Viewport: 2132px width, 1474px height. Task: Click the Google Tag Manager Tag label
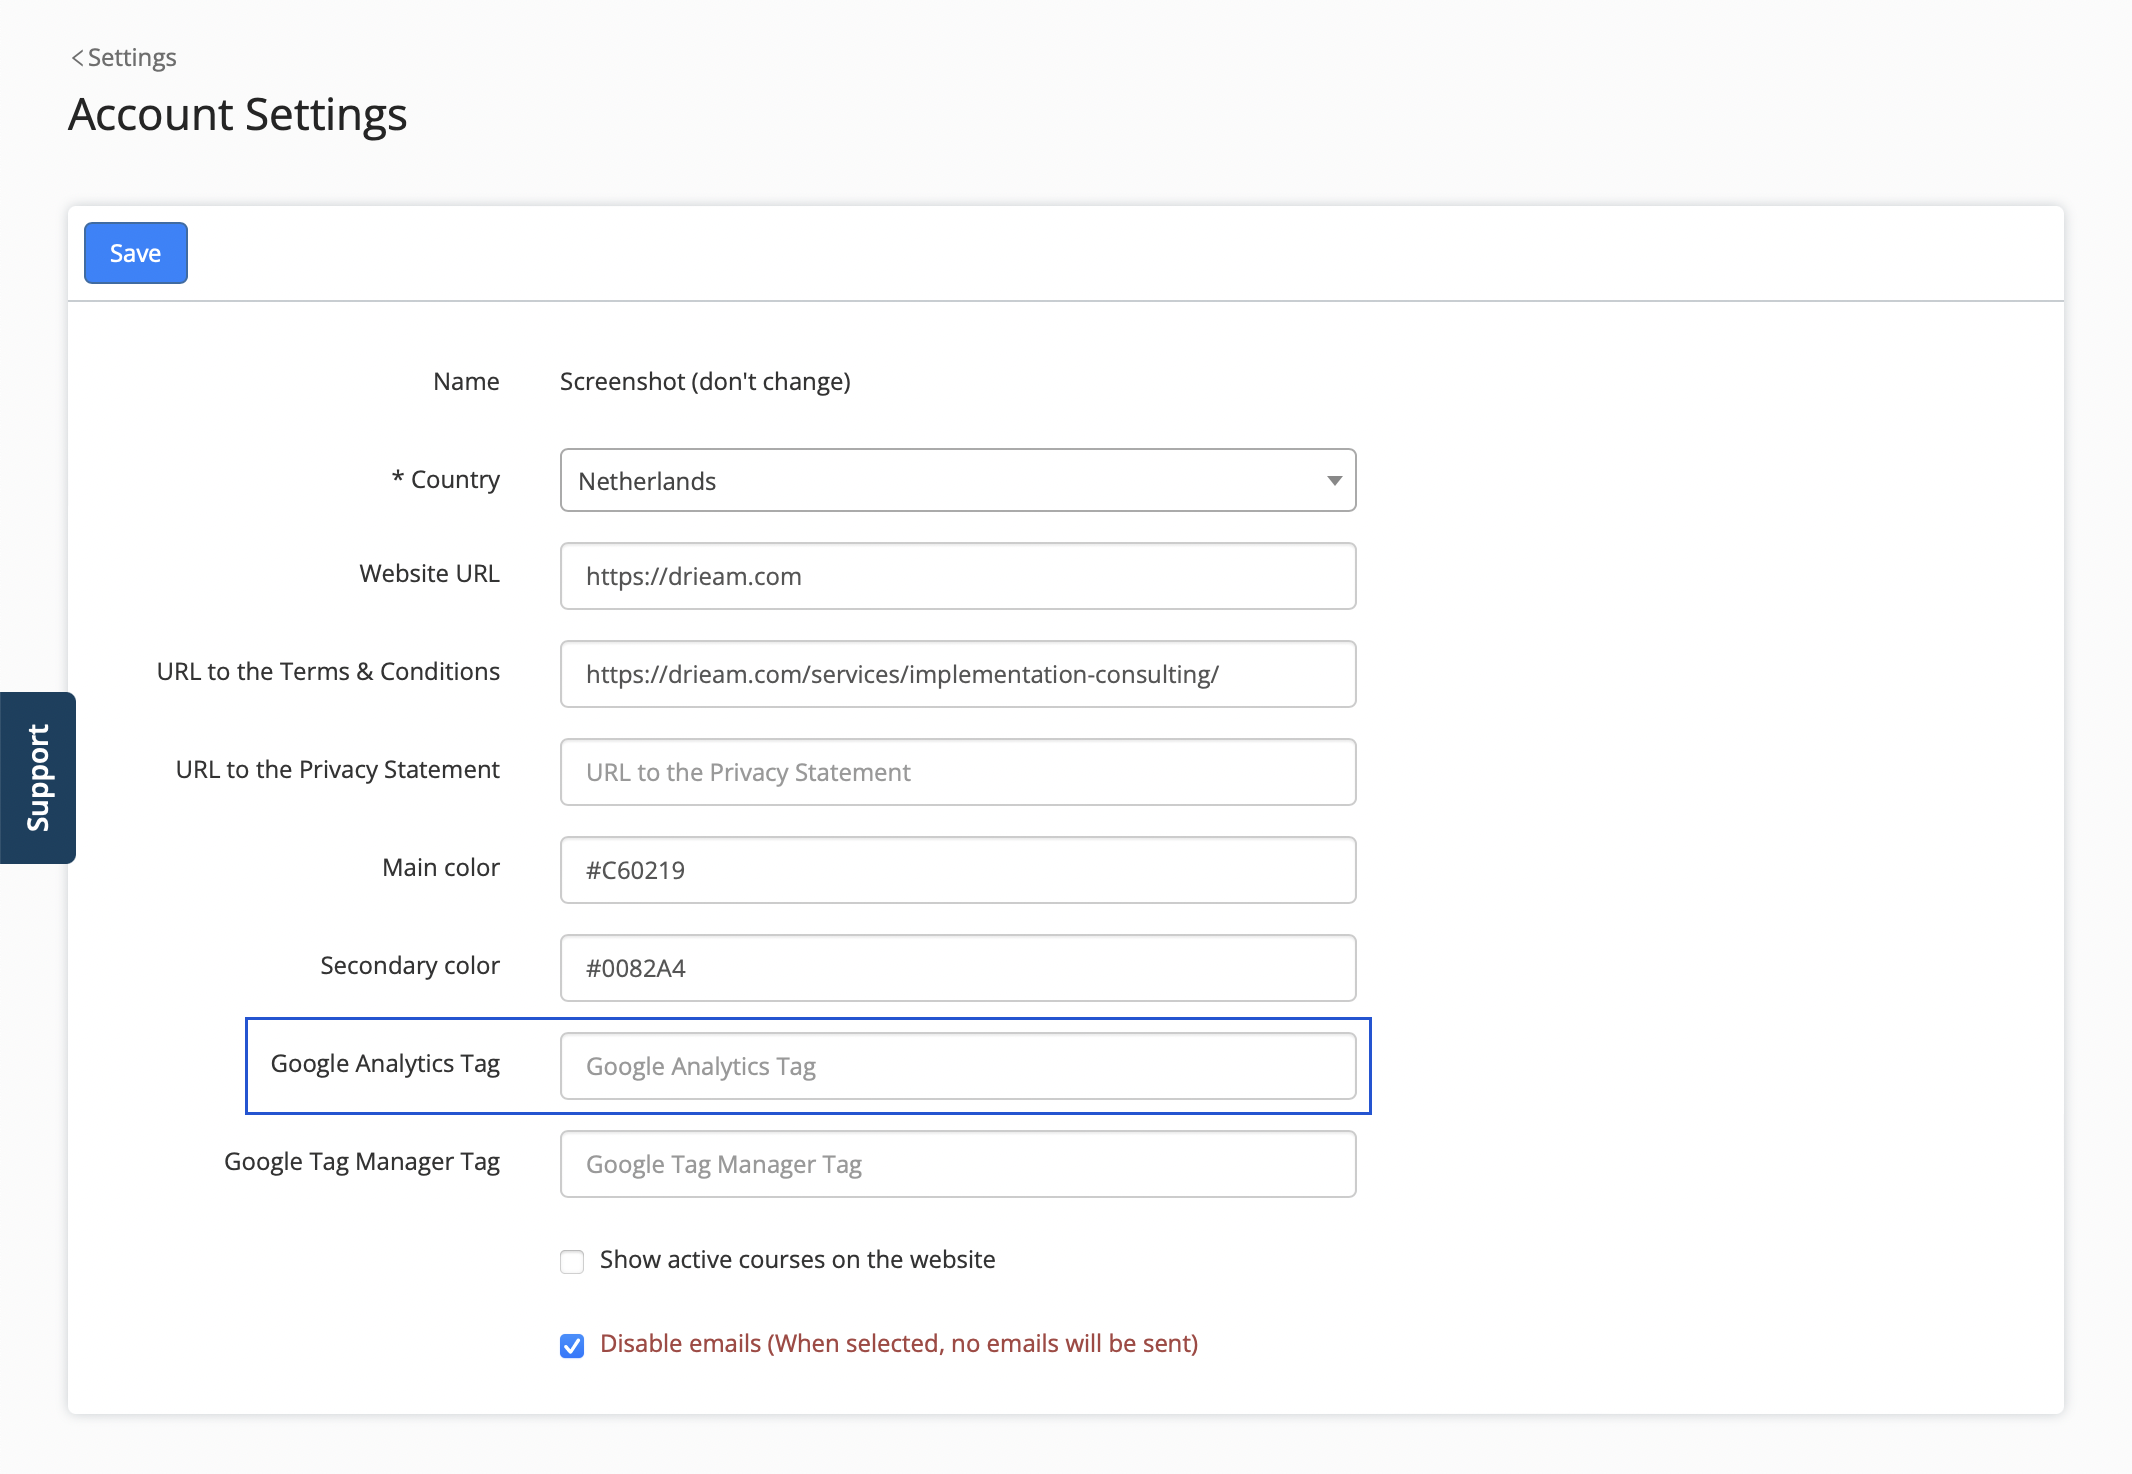362,1161
